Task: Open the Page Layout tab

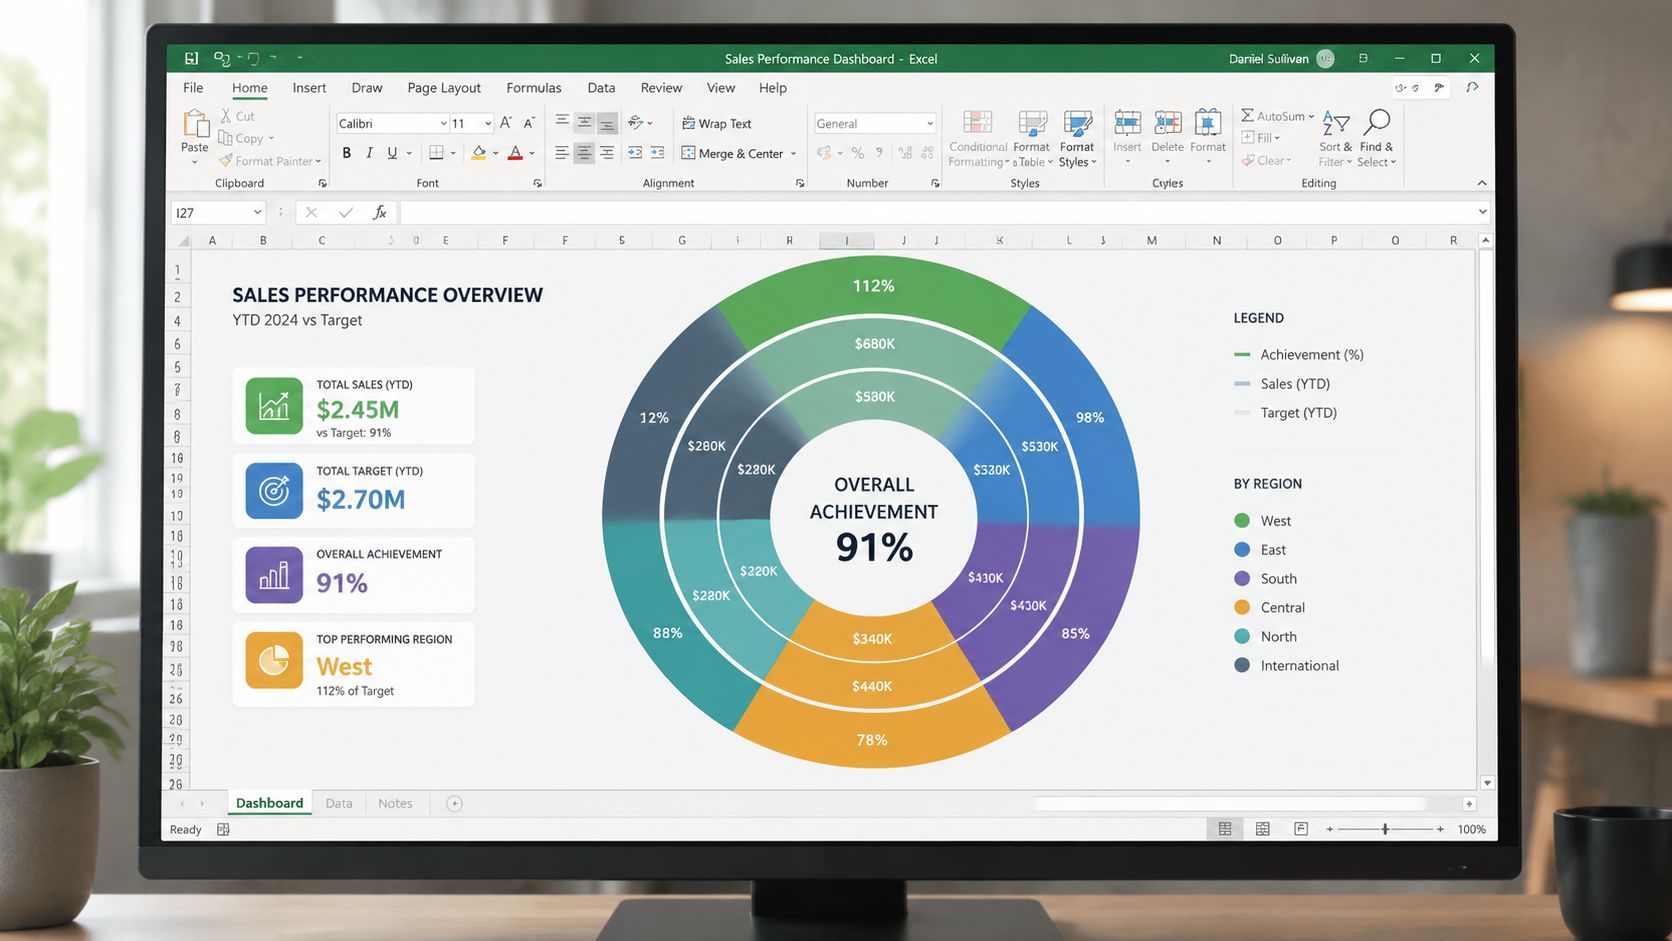Action: click(444, 88)
